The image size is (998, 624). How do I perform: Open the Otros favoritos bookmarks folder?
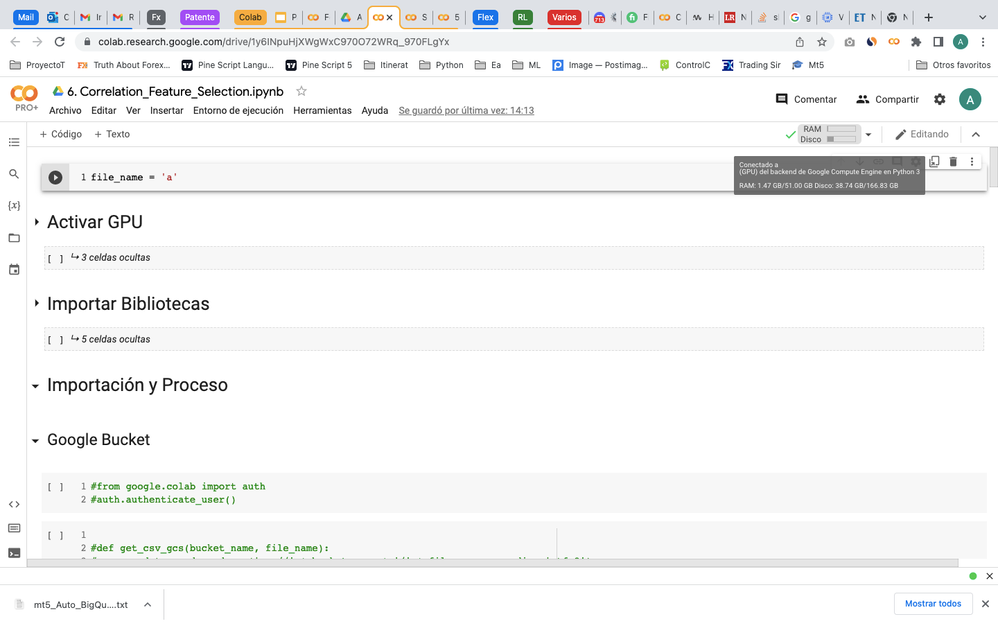click(953, 65)
